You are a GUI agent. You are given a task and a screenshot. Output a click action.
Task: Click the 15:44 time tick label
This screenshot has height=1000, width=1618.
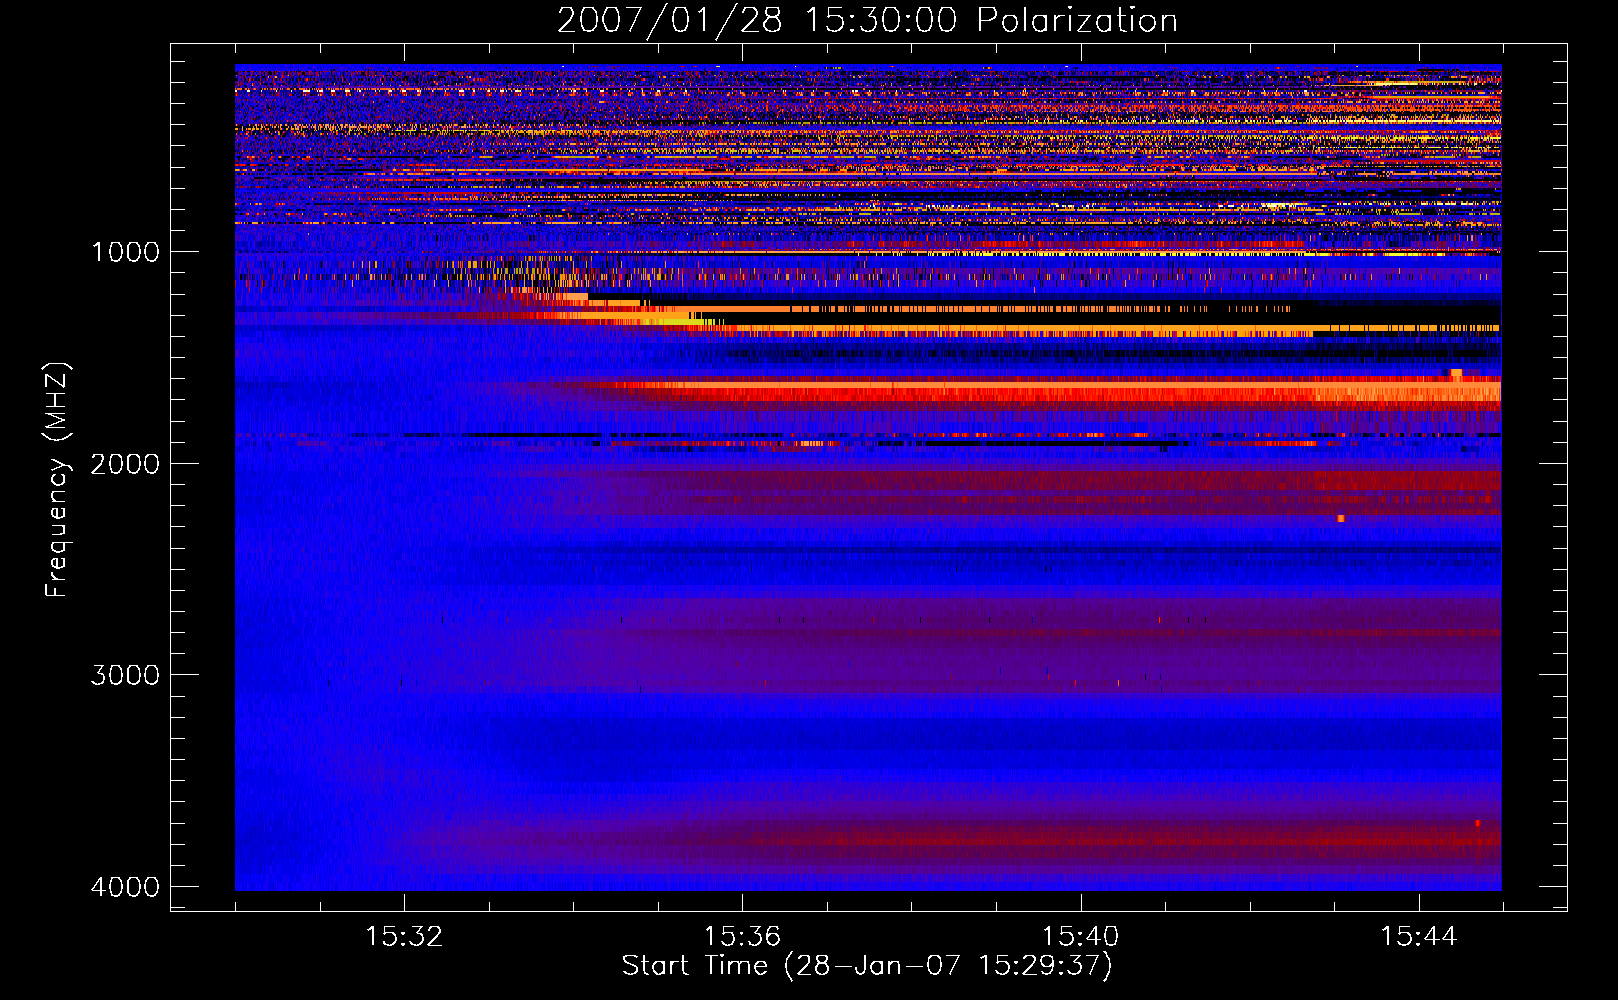(1419, 937)
